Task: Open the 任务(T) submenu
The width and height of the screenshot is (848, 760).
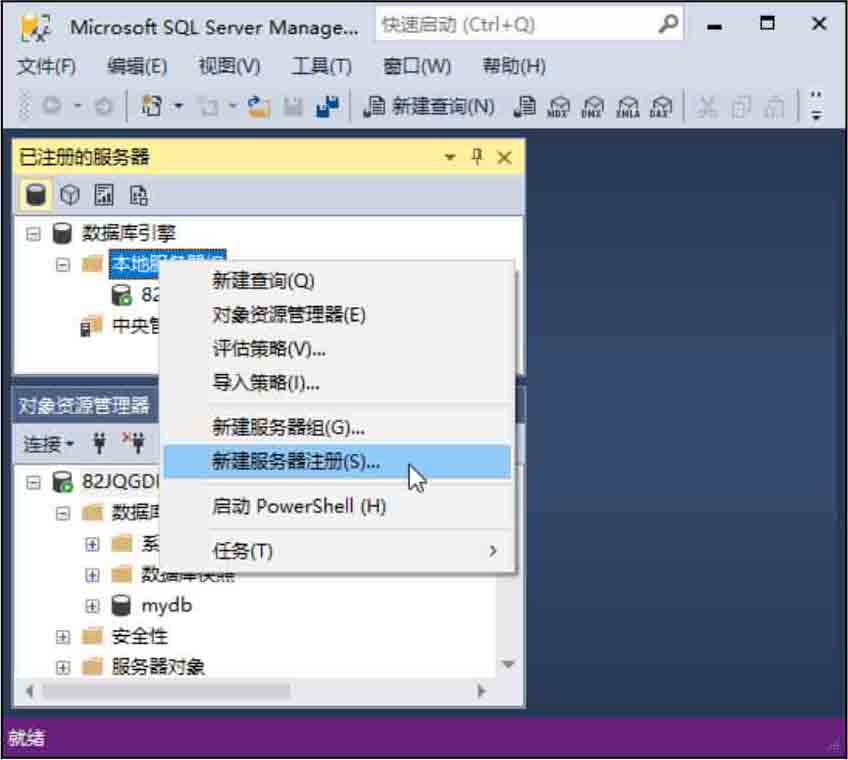Action: [x=338, y=551]
